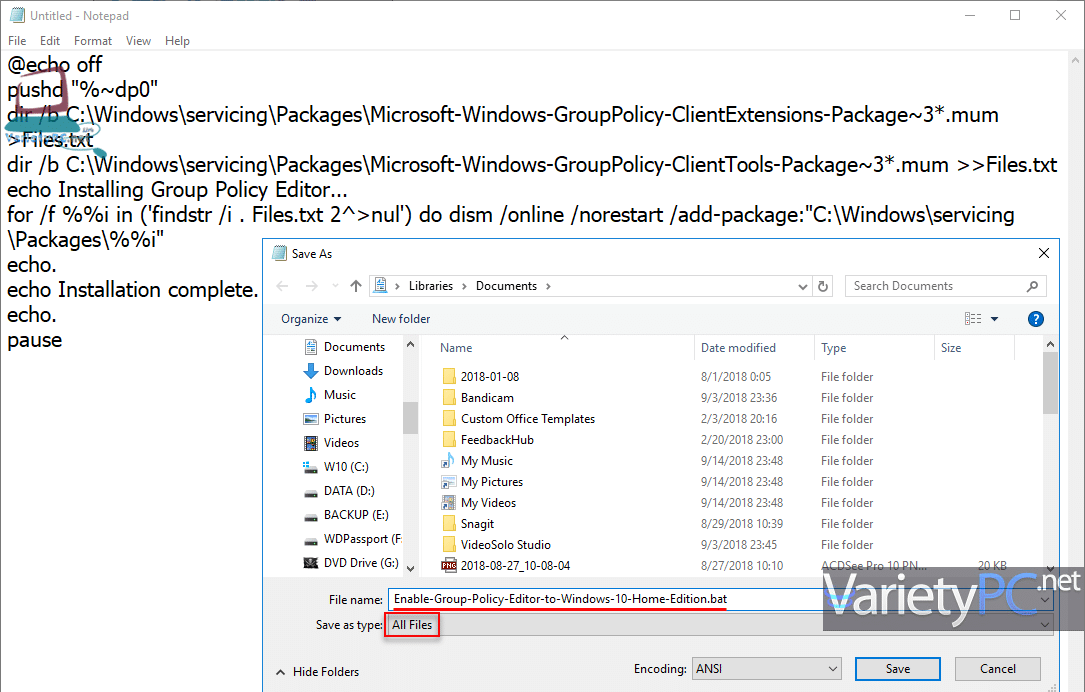1085x692 pixels.
Task: Close the Save As dialog
Action: (x=1043, y=253)
